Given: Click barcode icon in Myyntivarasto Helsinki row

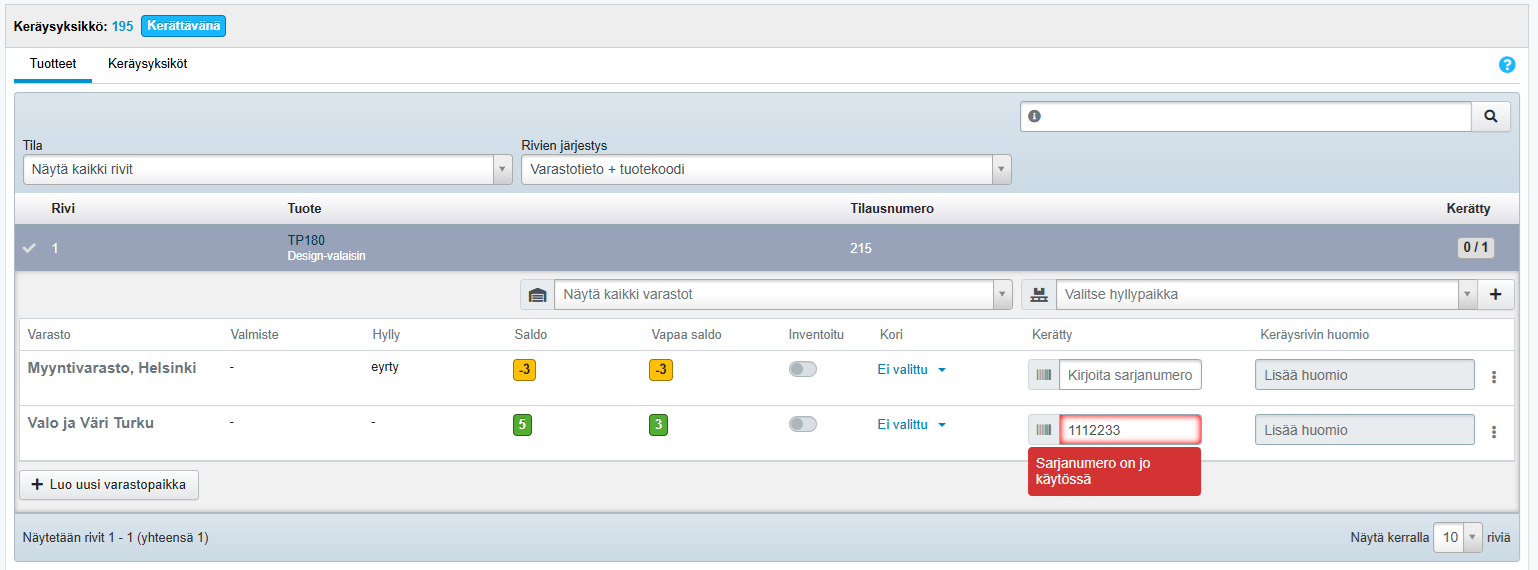Looking at the screenshot, I should (1044, 375).
